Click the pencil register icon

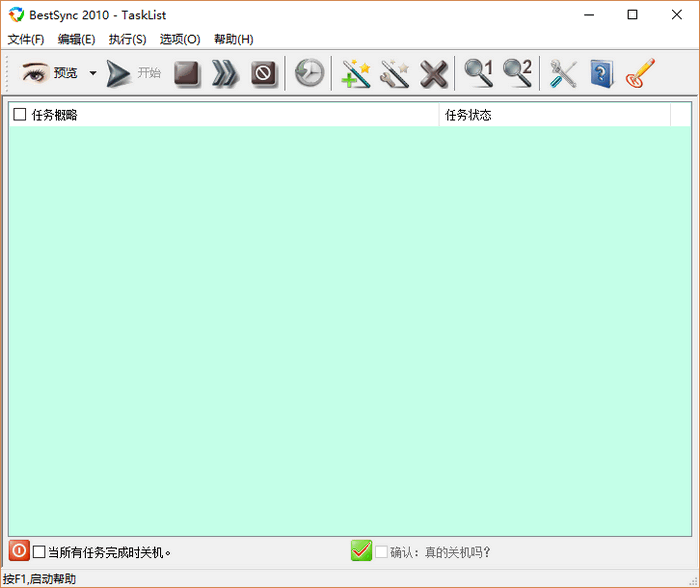point(640,73)
